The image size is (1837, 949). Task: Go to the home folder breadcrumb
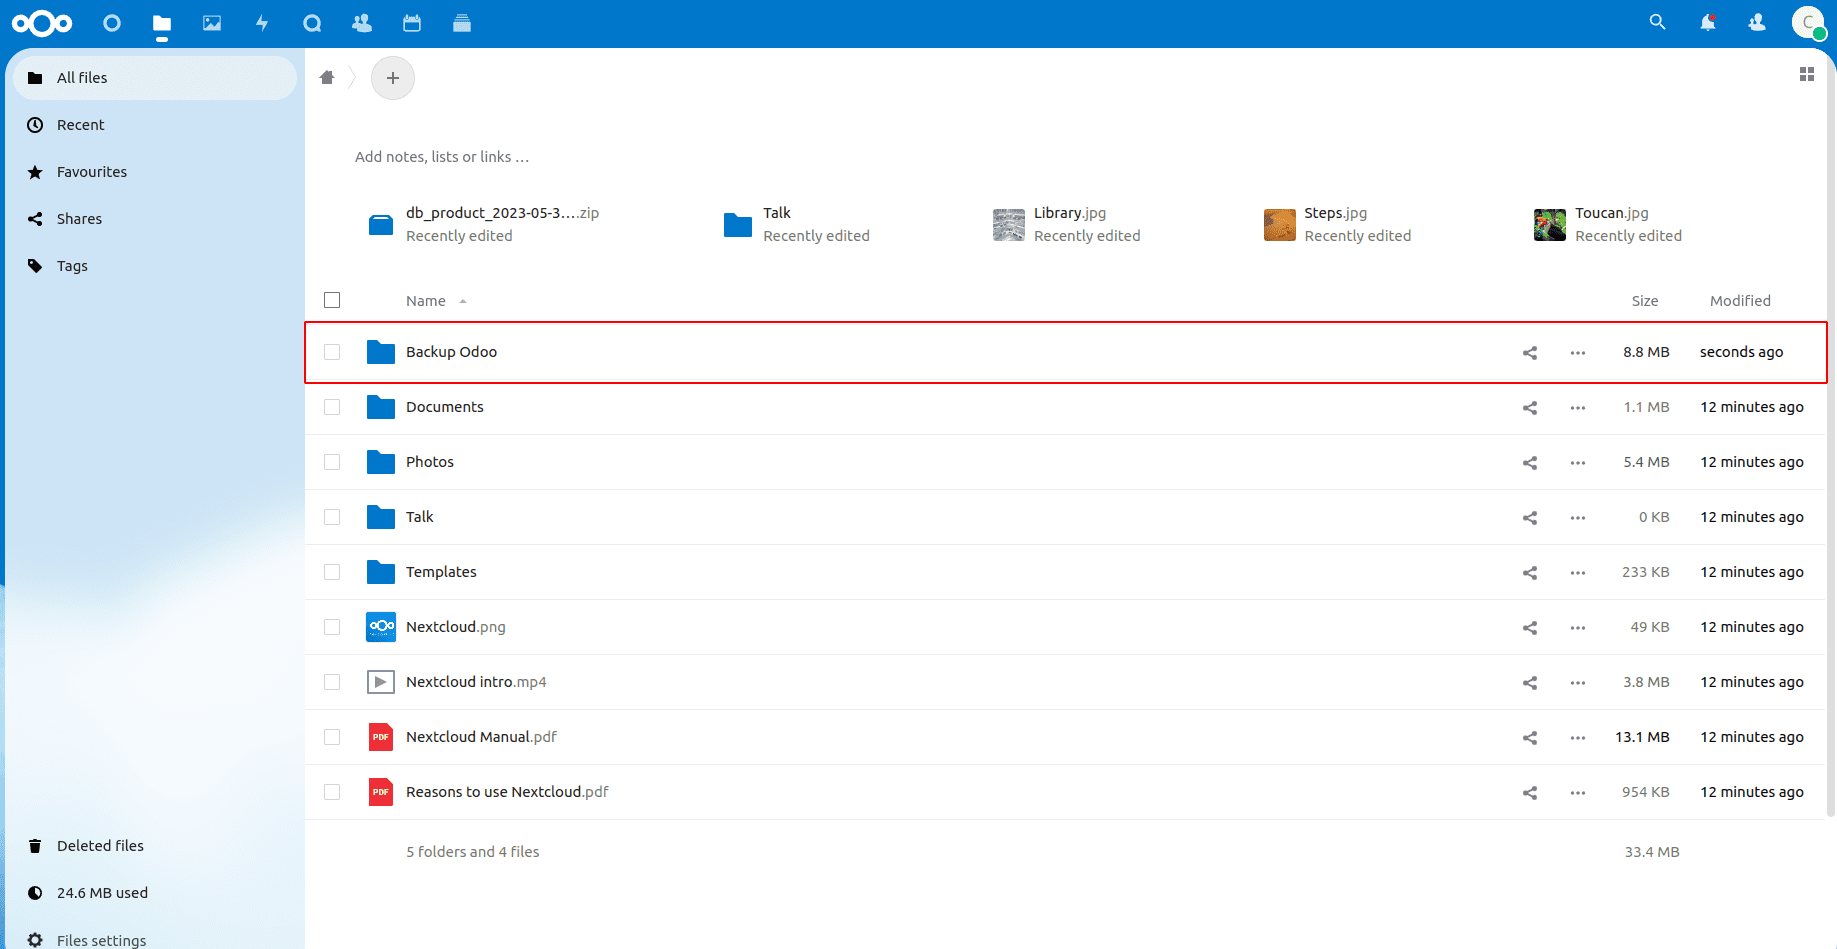click(x=327, y=77)
